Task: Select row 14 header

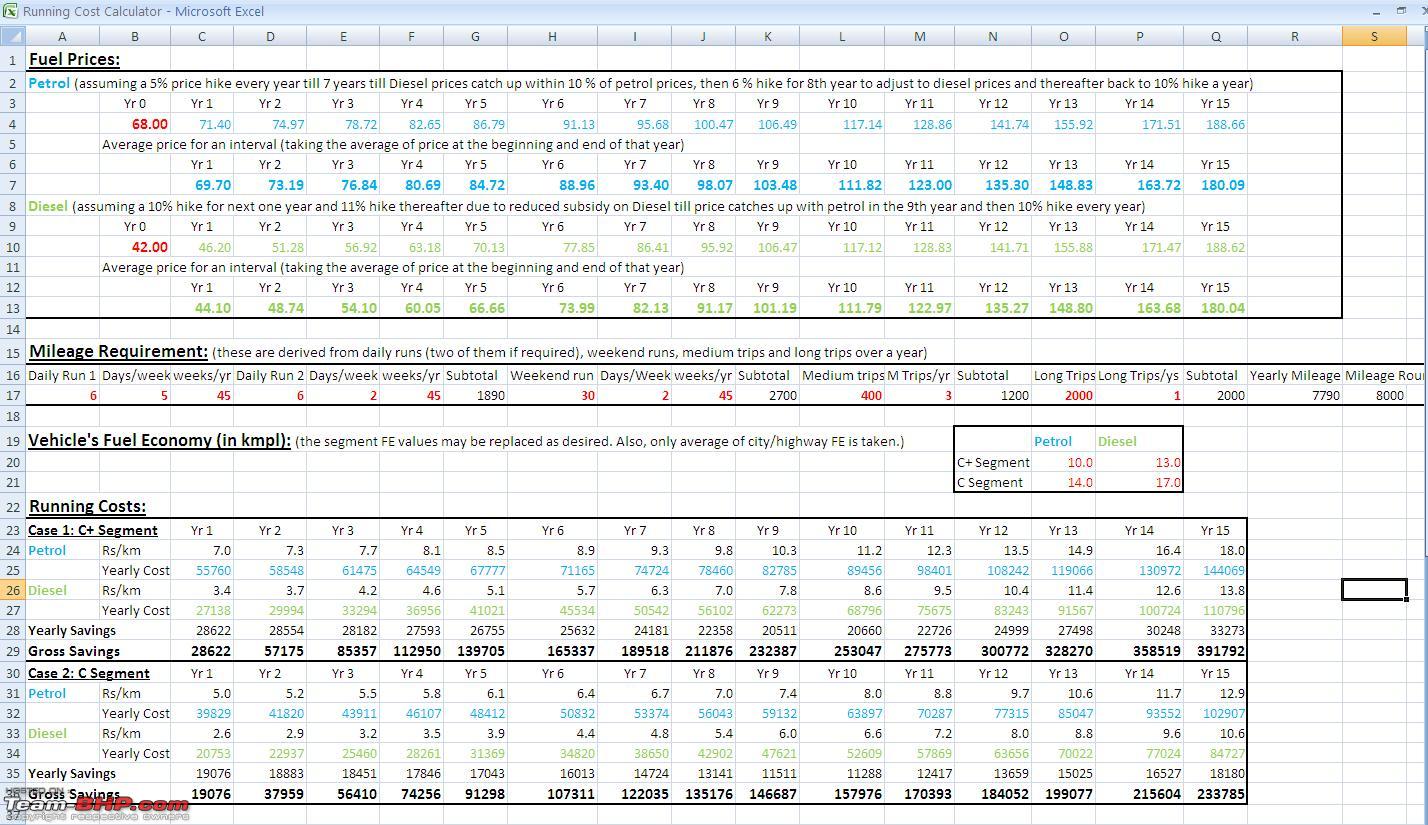Action: (13, 329)
